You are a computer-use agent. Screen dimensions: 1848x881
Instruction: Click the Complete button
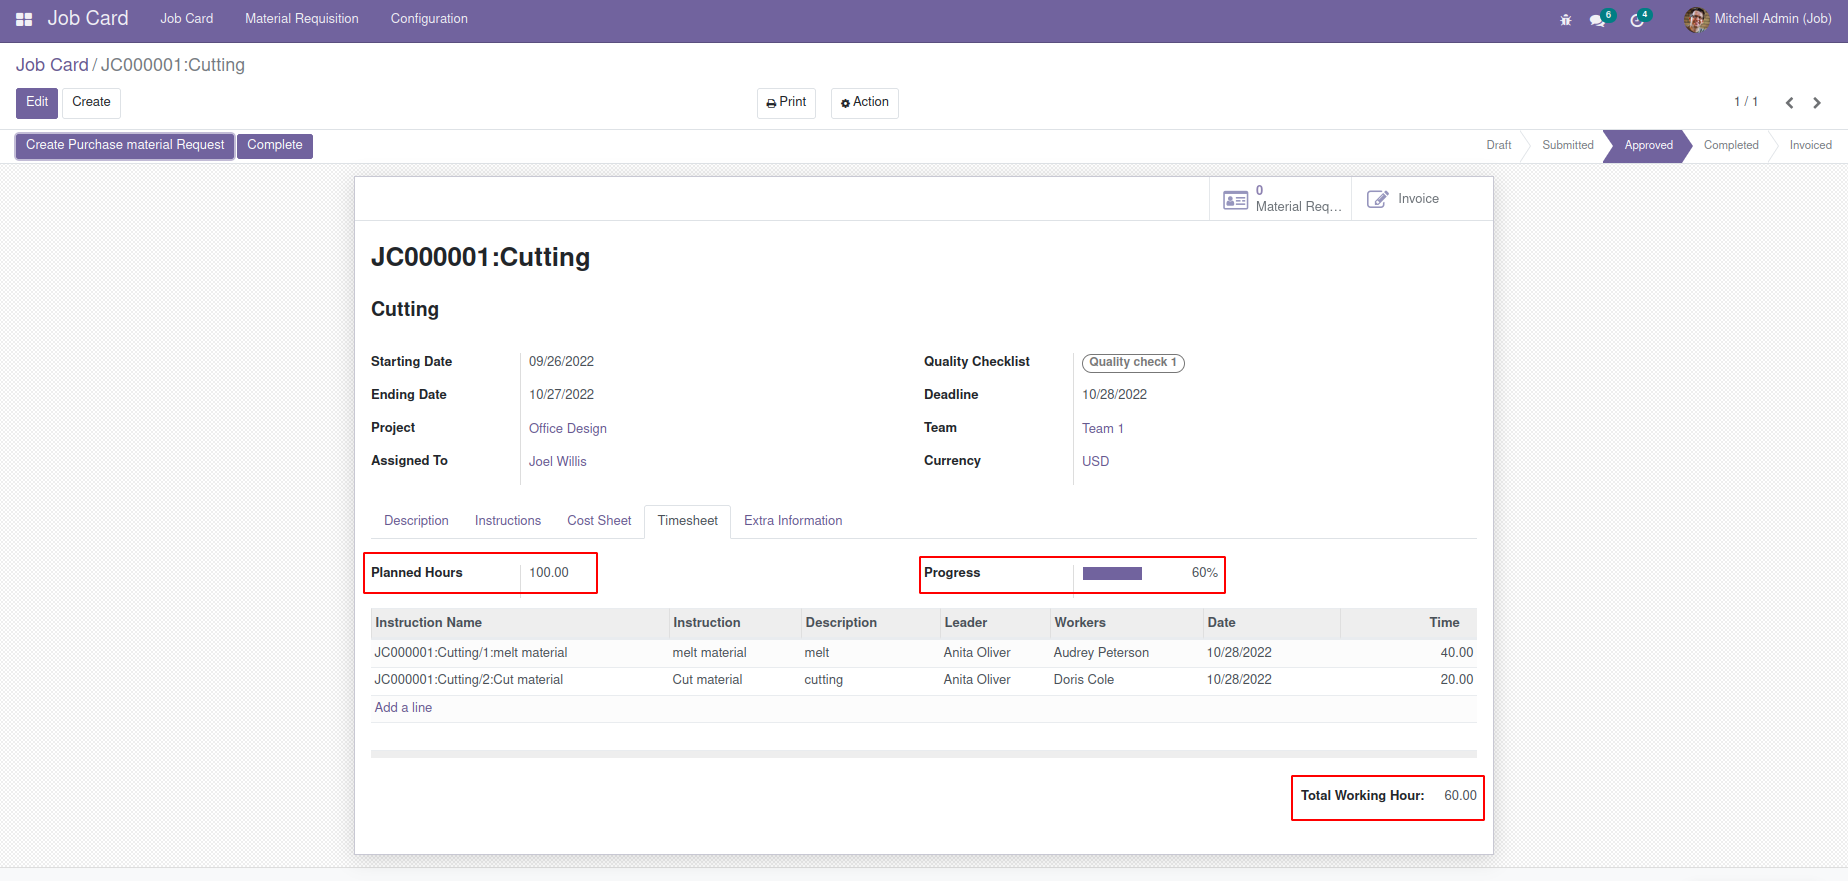point(275,146)
